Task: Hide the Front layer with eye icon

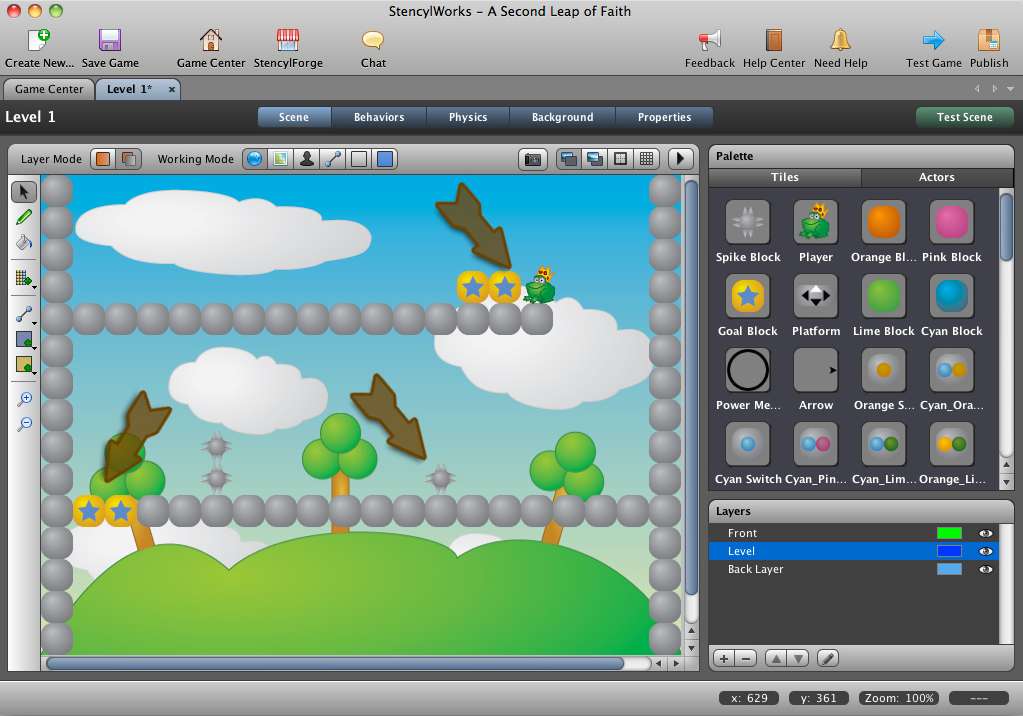Action: [985, 533]
